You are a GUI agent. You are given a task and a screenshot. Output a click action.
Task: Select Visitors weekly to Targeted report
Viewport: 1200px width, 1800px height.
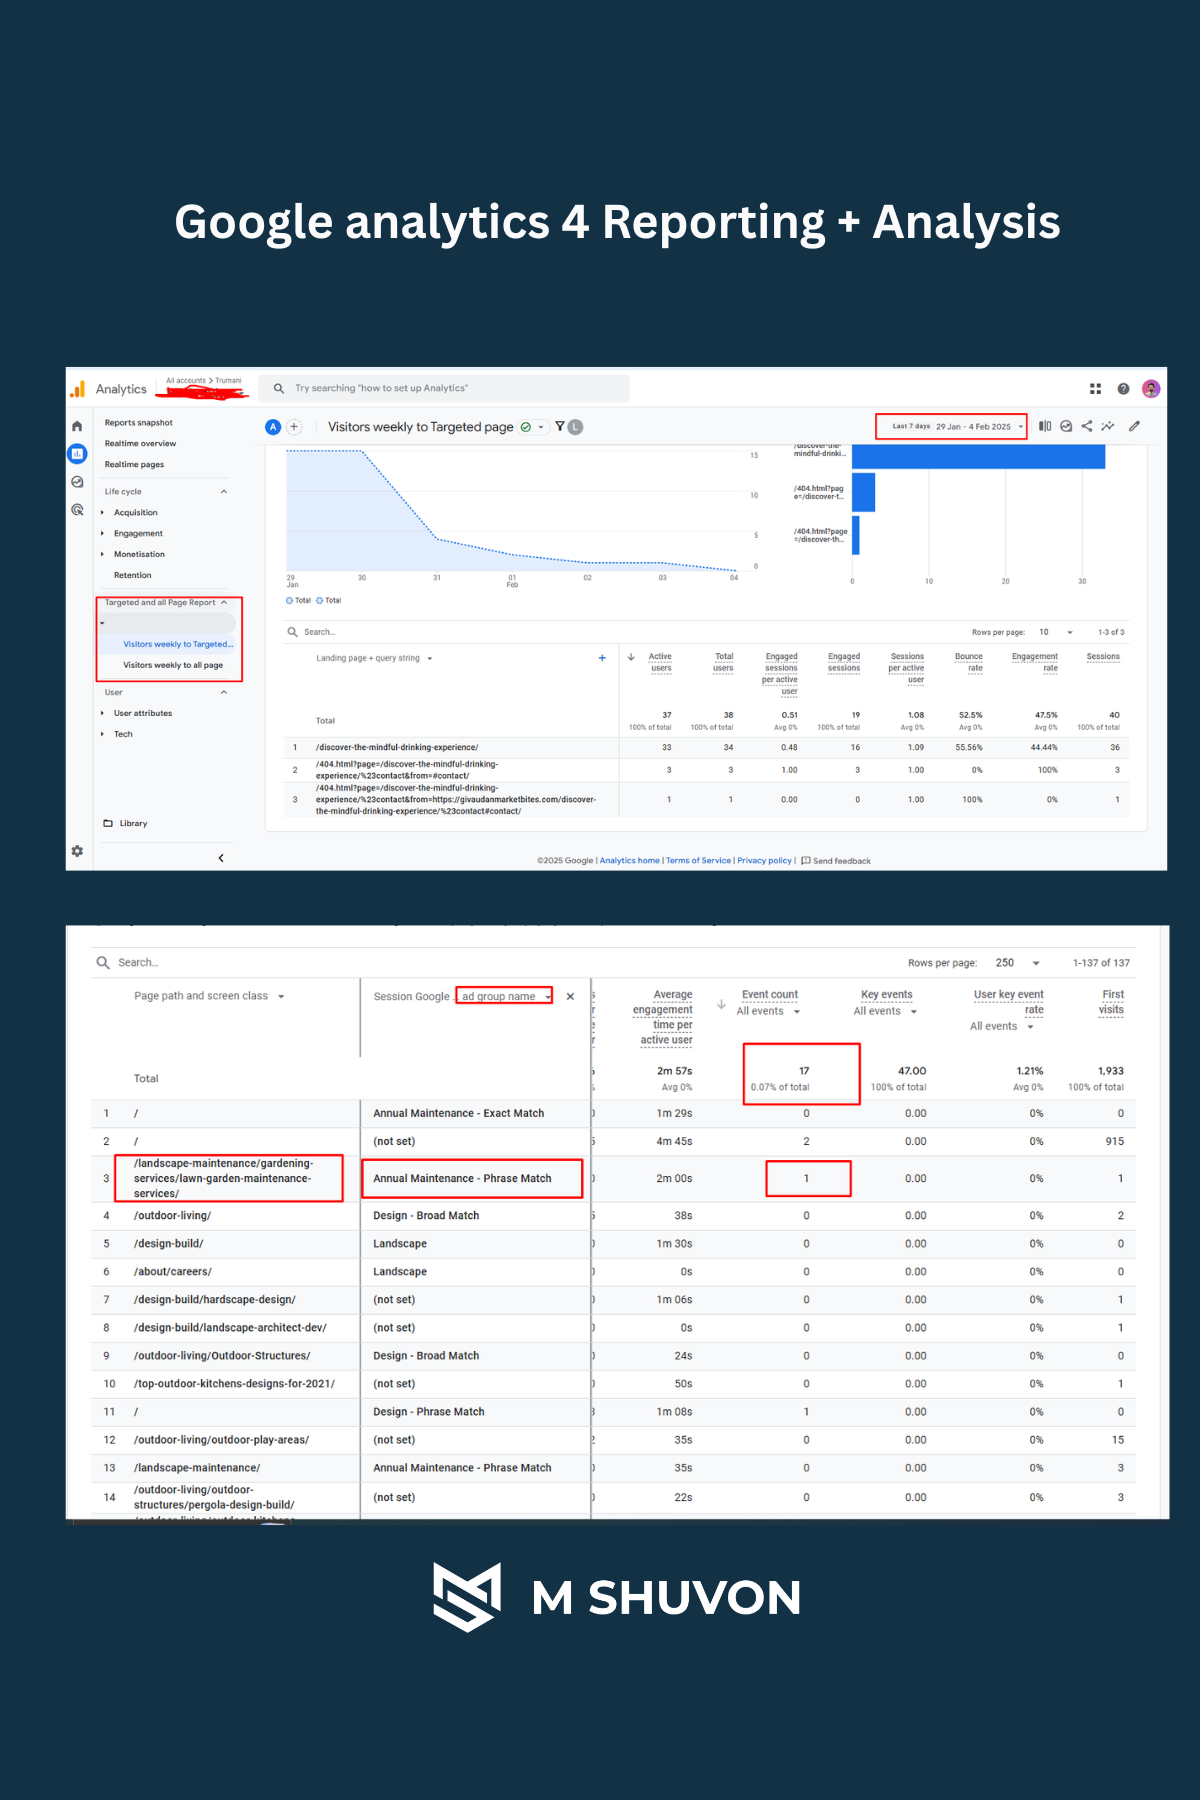(x=178, y=644)
